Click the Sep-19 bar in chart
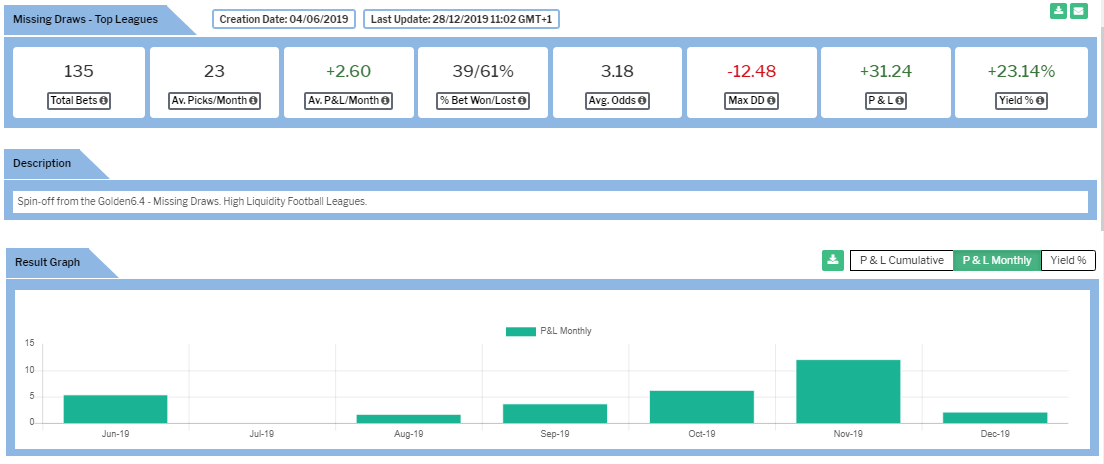 pos(555,413)
